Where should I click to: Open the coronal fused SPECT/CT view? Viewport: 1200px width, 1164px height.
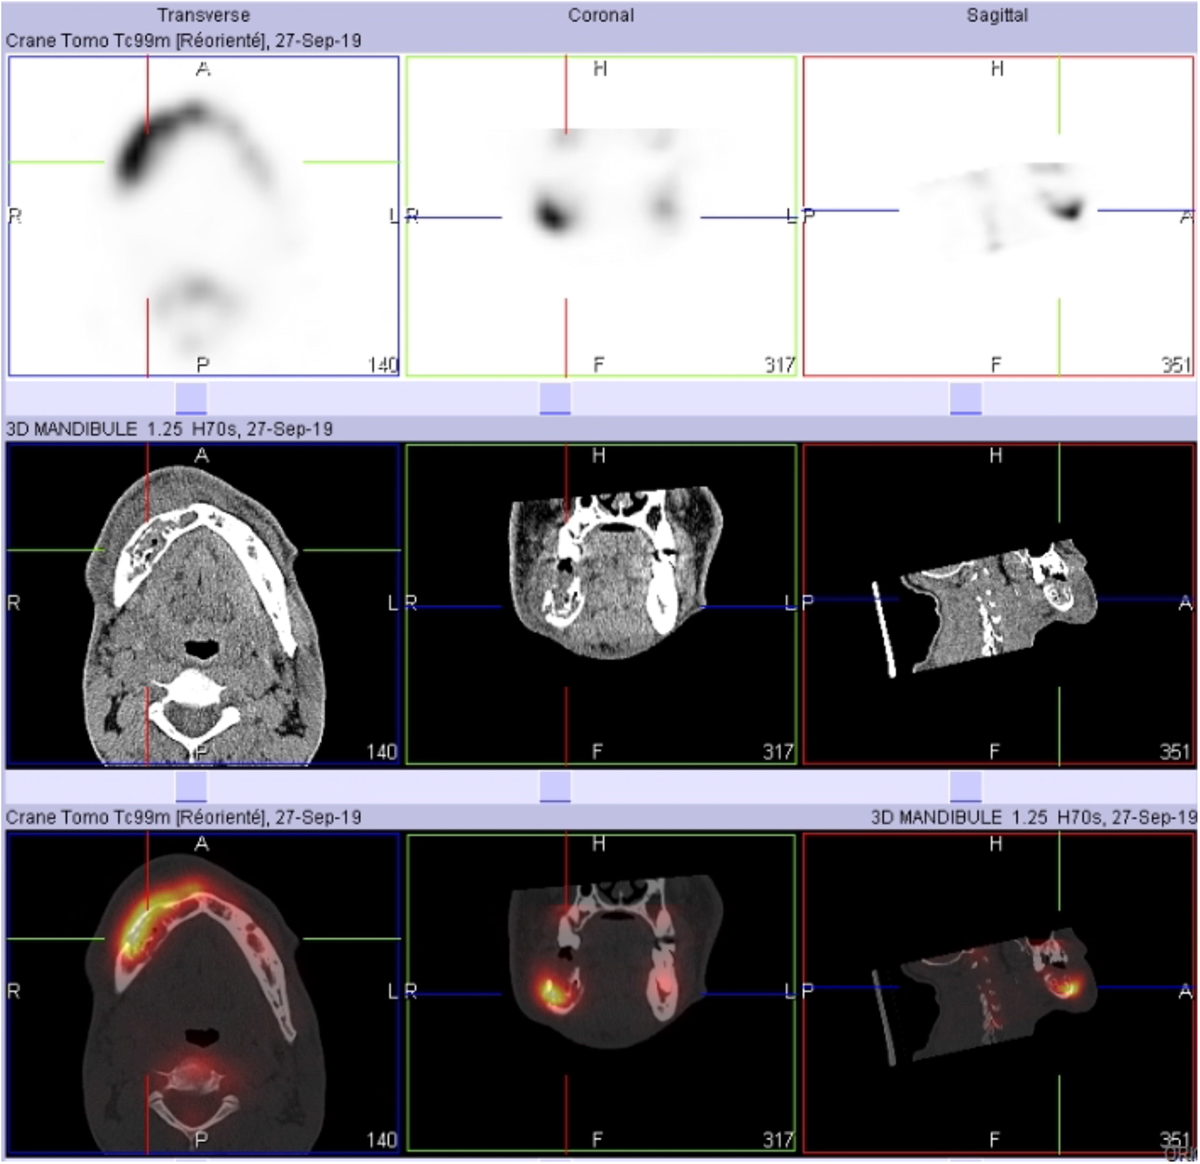tap(601, 993)
